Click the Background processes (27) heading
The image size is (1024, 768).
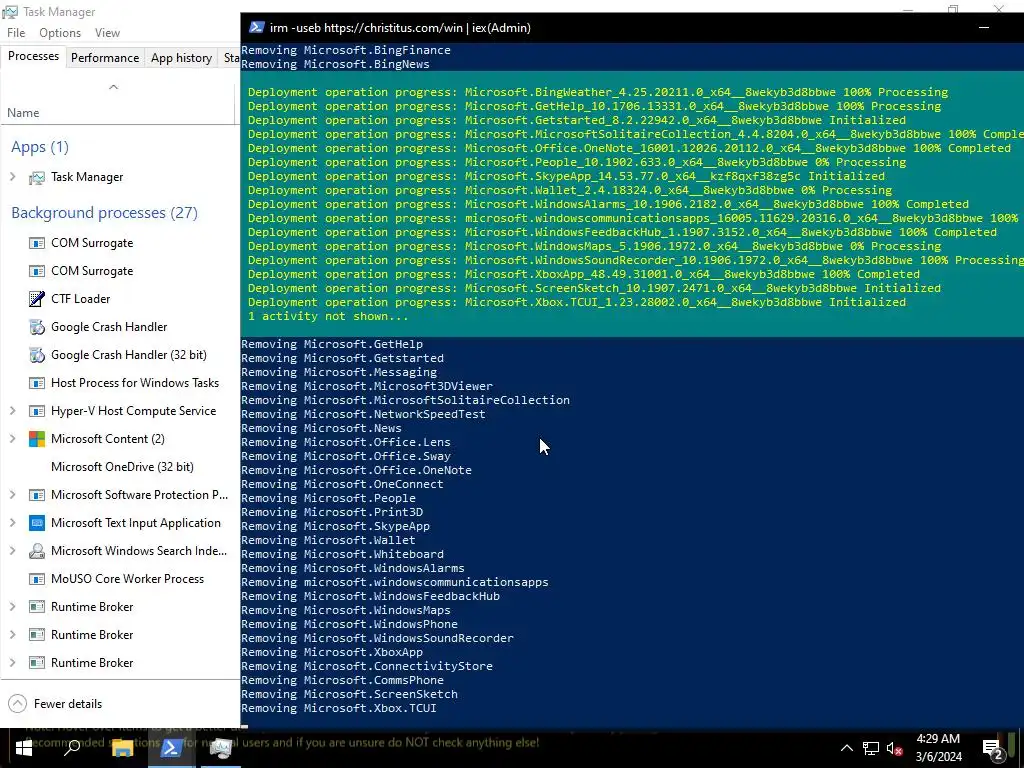coord(104,213)
